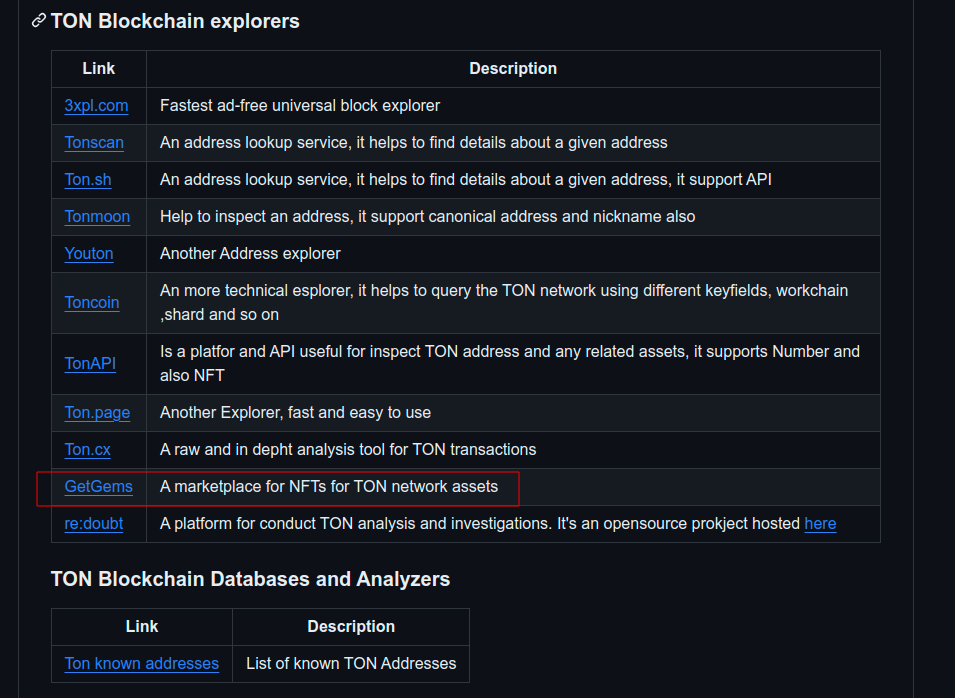Follow the 'here' link in re:doubt description
The image size is (955, 698).
coord(820,524)
